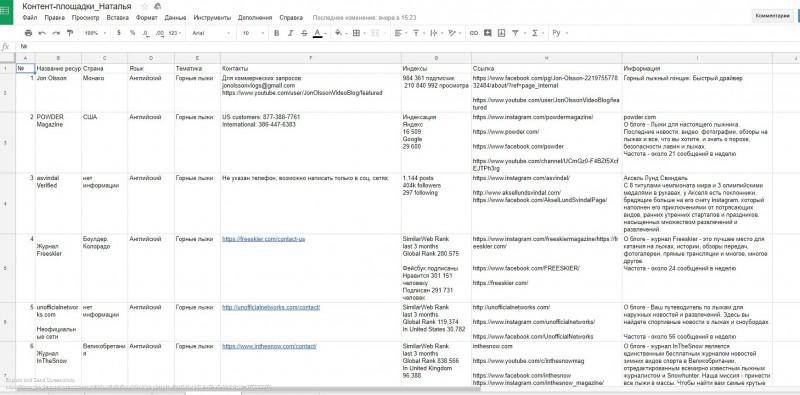The height and width of the screenshot is (395, 800).
Task: Select column H by its header
Action: 546,58
